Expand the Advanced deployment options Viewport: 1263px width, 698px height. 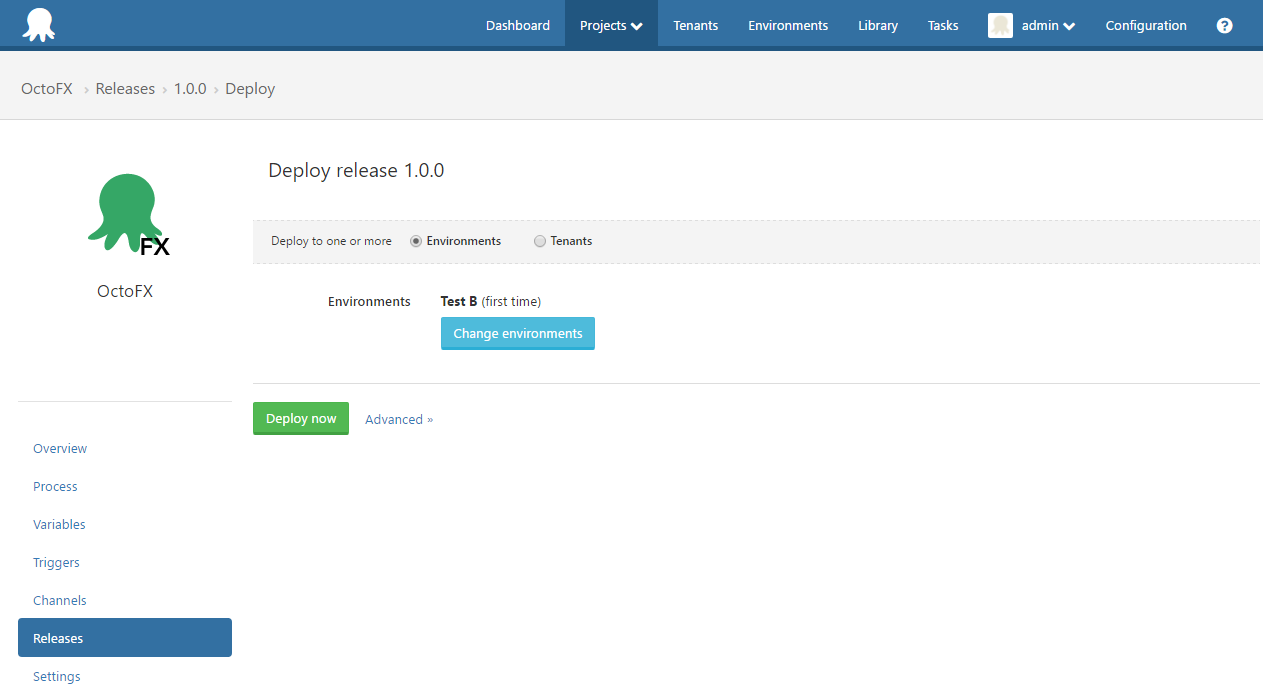tap(398, 419)
